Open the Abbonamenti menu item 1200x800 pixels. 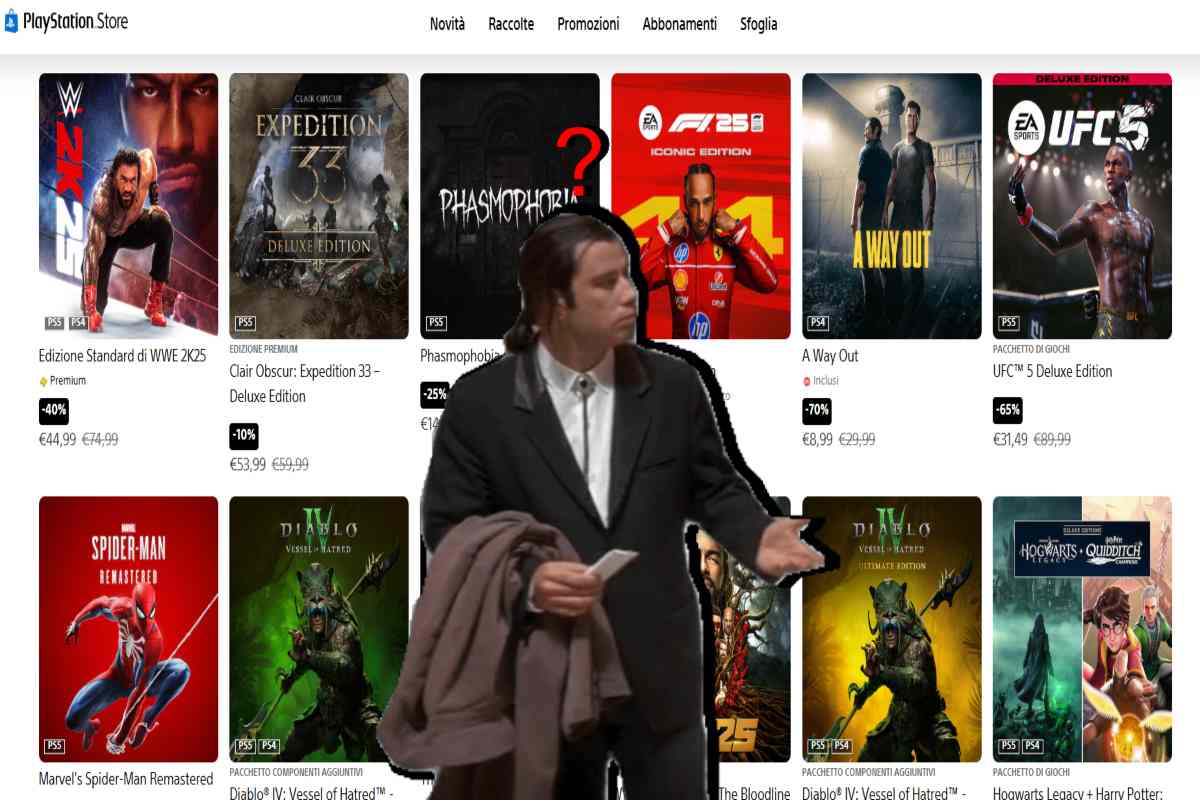pyautogui.click(x=680, y=24)
